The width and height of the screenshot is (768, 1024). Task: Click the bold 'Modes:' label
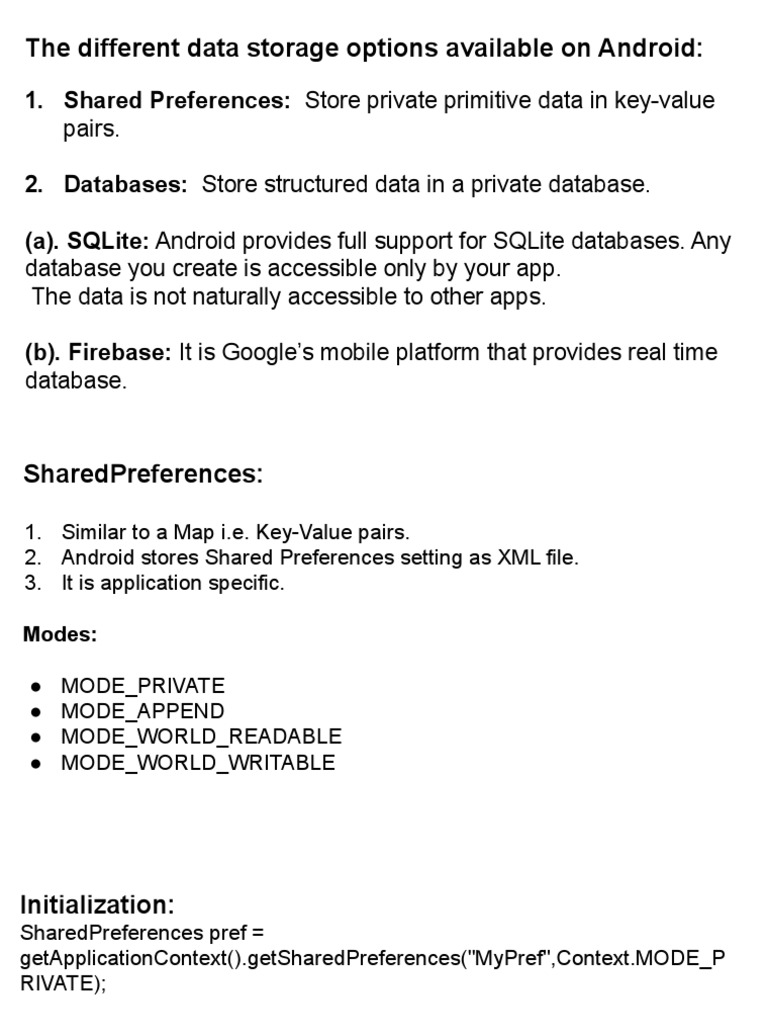point(61,635)
